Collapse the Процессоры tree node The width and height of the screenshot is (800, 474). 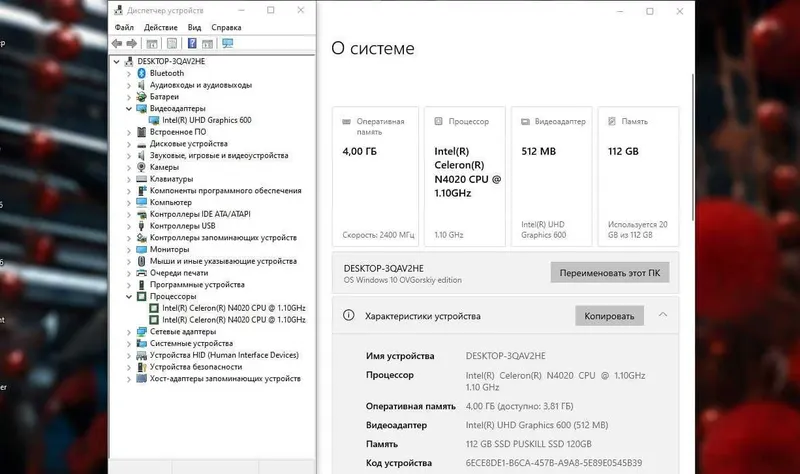(129, 296)
